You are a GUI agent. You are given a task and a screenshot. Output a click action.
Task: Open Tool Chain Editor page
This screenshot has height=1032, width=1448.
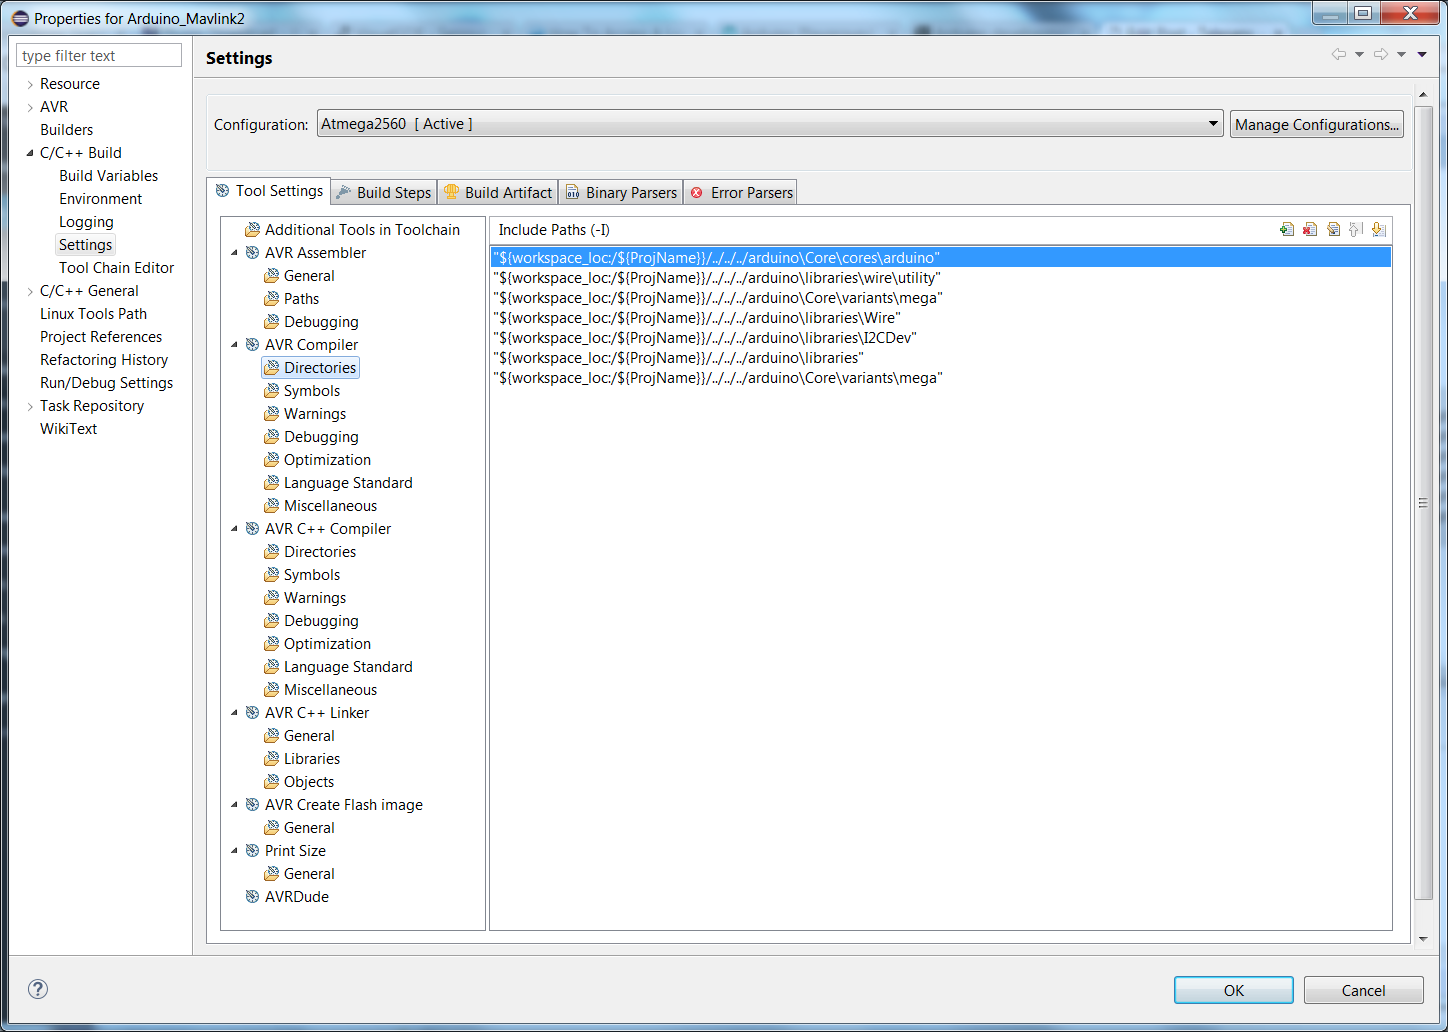pyautogui.click(x=116, y=268)
